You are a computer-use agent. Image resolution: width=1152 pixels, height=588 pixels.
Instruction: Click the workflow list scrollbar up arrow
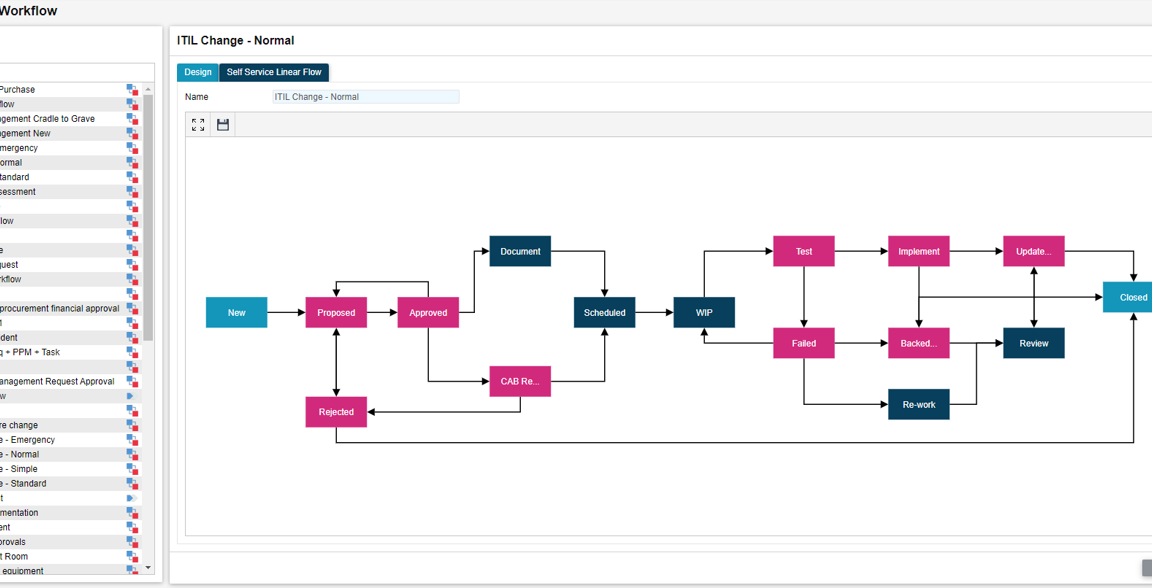[x=148, y=89]
